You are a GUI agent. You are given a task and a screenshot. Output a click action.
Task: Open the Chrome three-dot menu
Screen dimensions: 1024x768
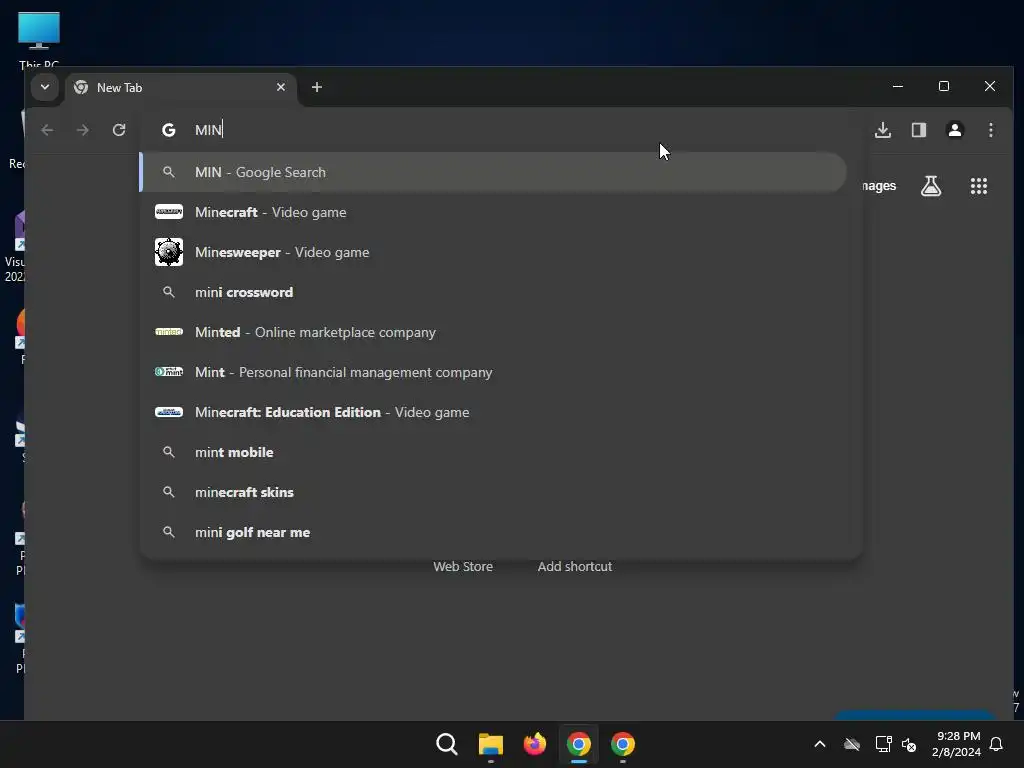991,130
